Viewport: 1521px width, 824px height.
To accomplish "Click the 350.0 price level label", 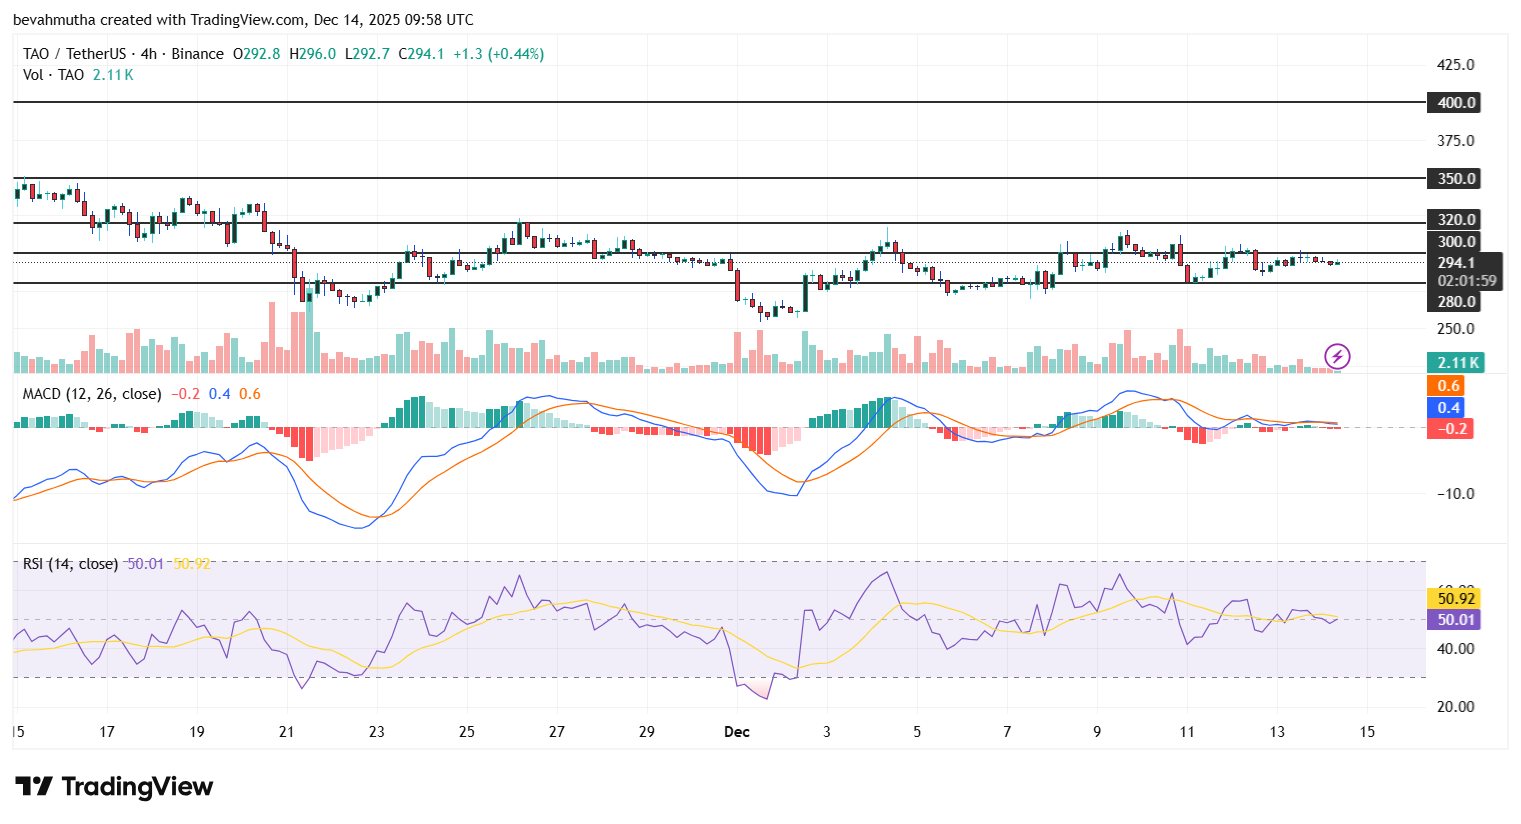I will 1453,179.
